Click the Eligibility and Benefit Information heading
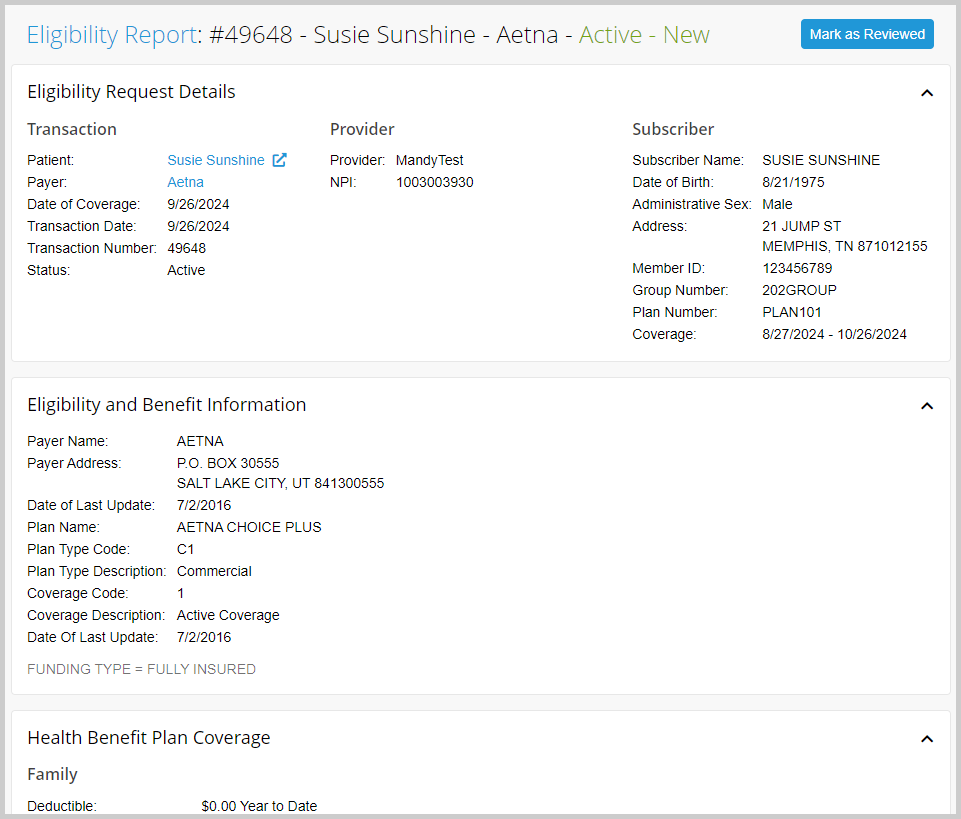 click(x=166, y=405)
